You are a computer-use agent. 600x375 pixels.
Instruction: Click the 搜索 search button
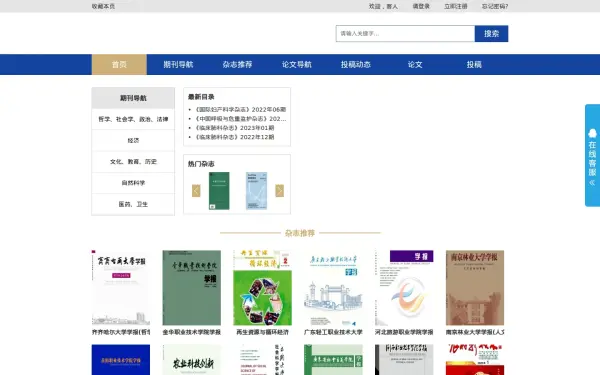tap(491, 34)
